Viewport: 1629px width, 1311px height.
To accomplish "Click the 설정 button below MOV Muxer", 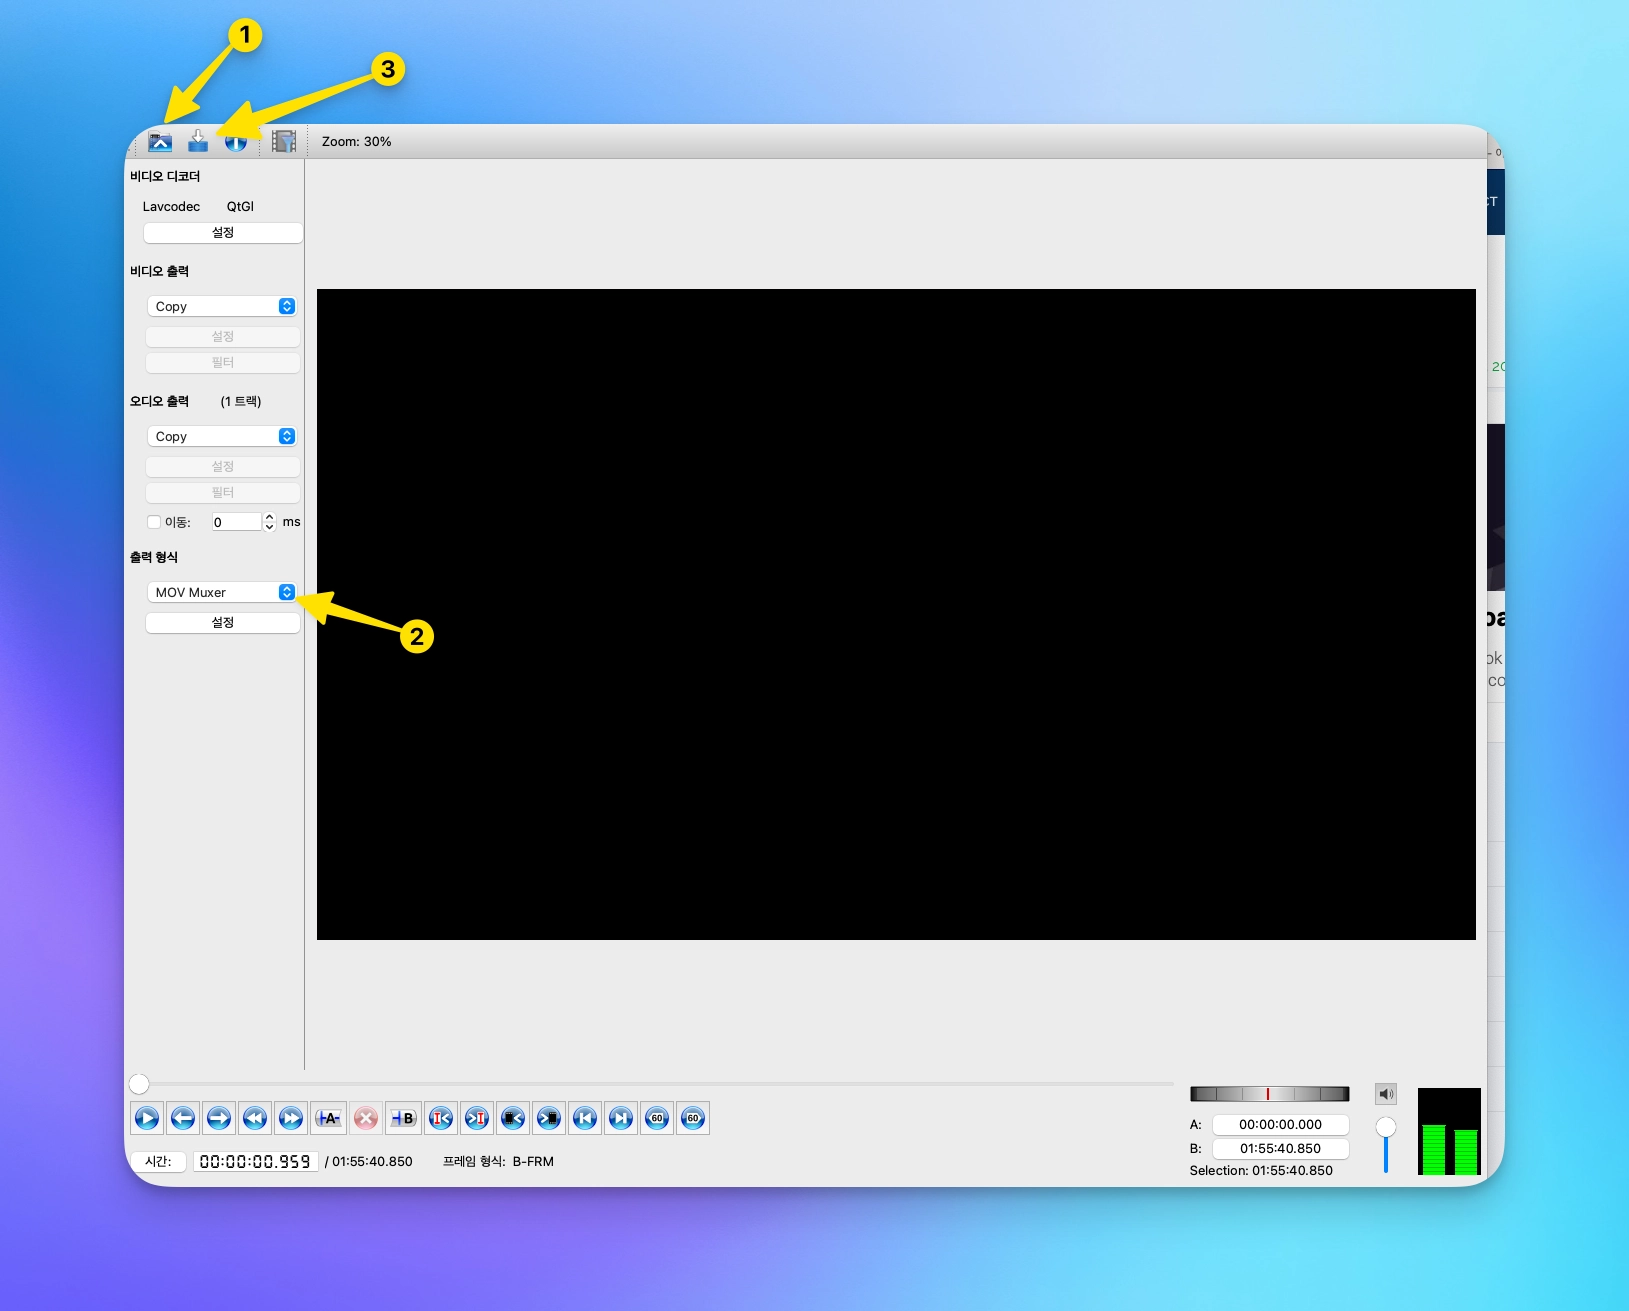I will 223,622.
